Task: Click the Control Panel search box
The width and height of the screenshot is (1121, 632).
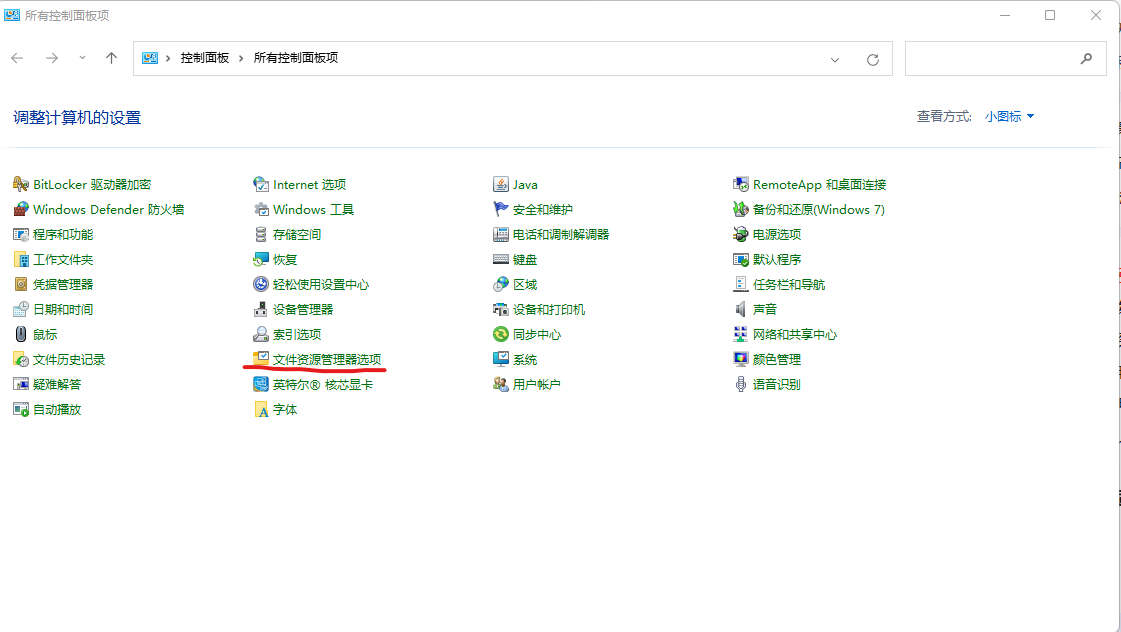Action: [990, 59]
